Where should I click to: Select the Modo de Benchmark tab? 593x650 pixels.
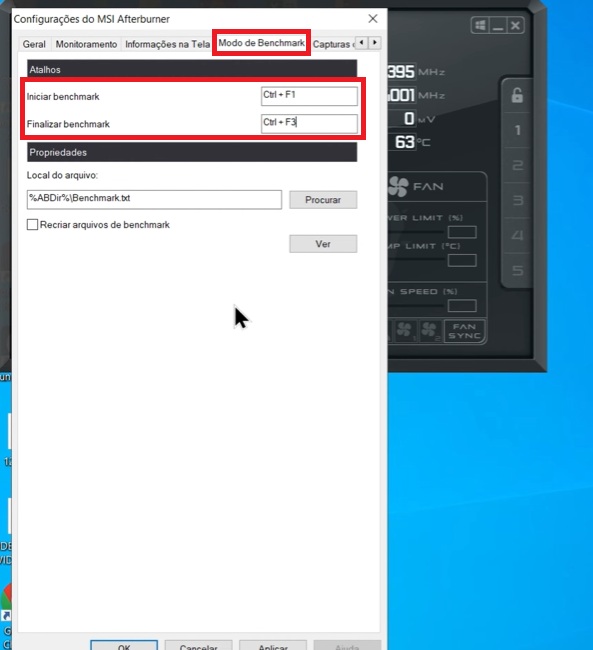[x=261, y=43]
